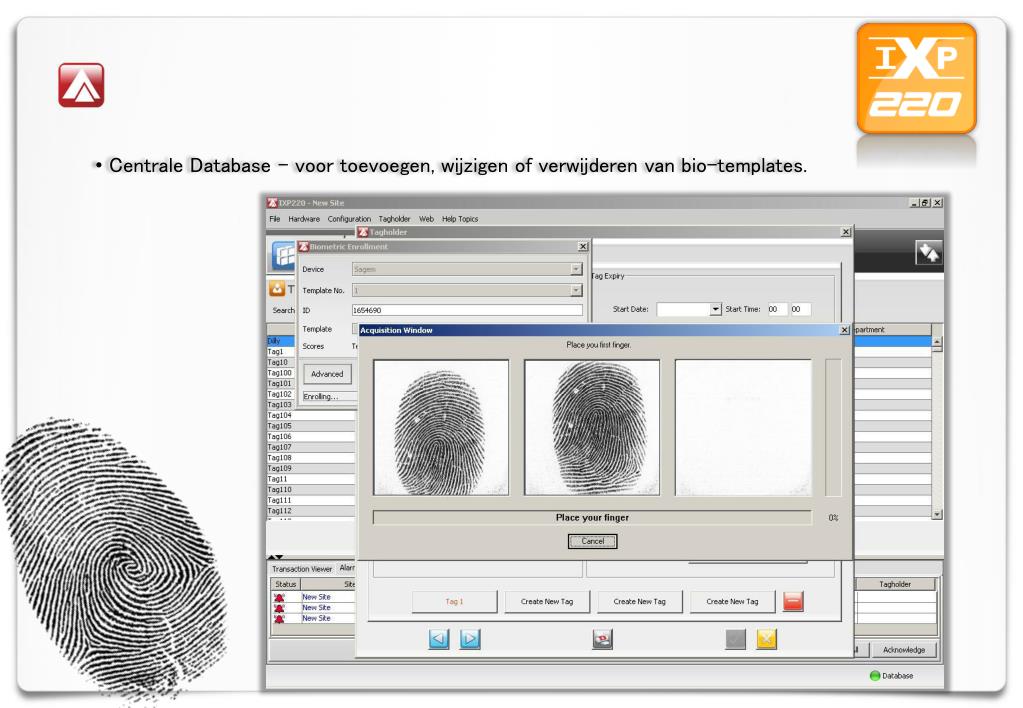
Task: Close the Tagholder window
Action: [x=846, y=232]
